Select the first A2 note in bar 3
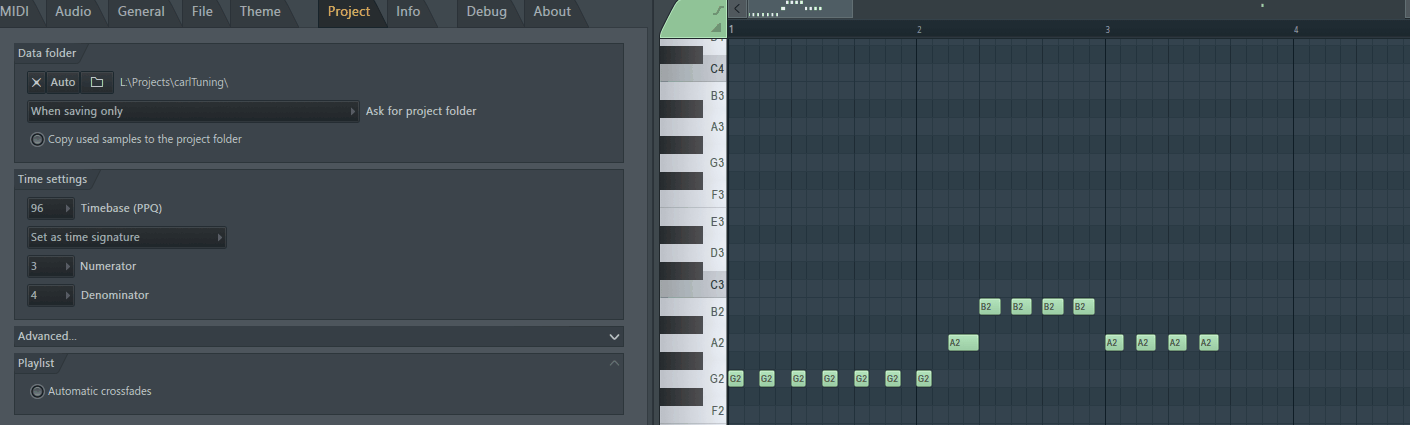Screen dimensions: 1410x425 coord(1114,343)
